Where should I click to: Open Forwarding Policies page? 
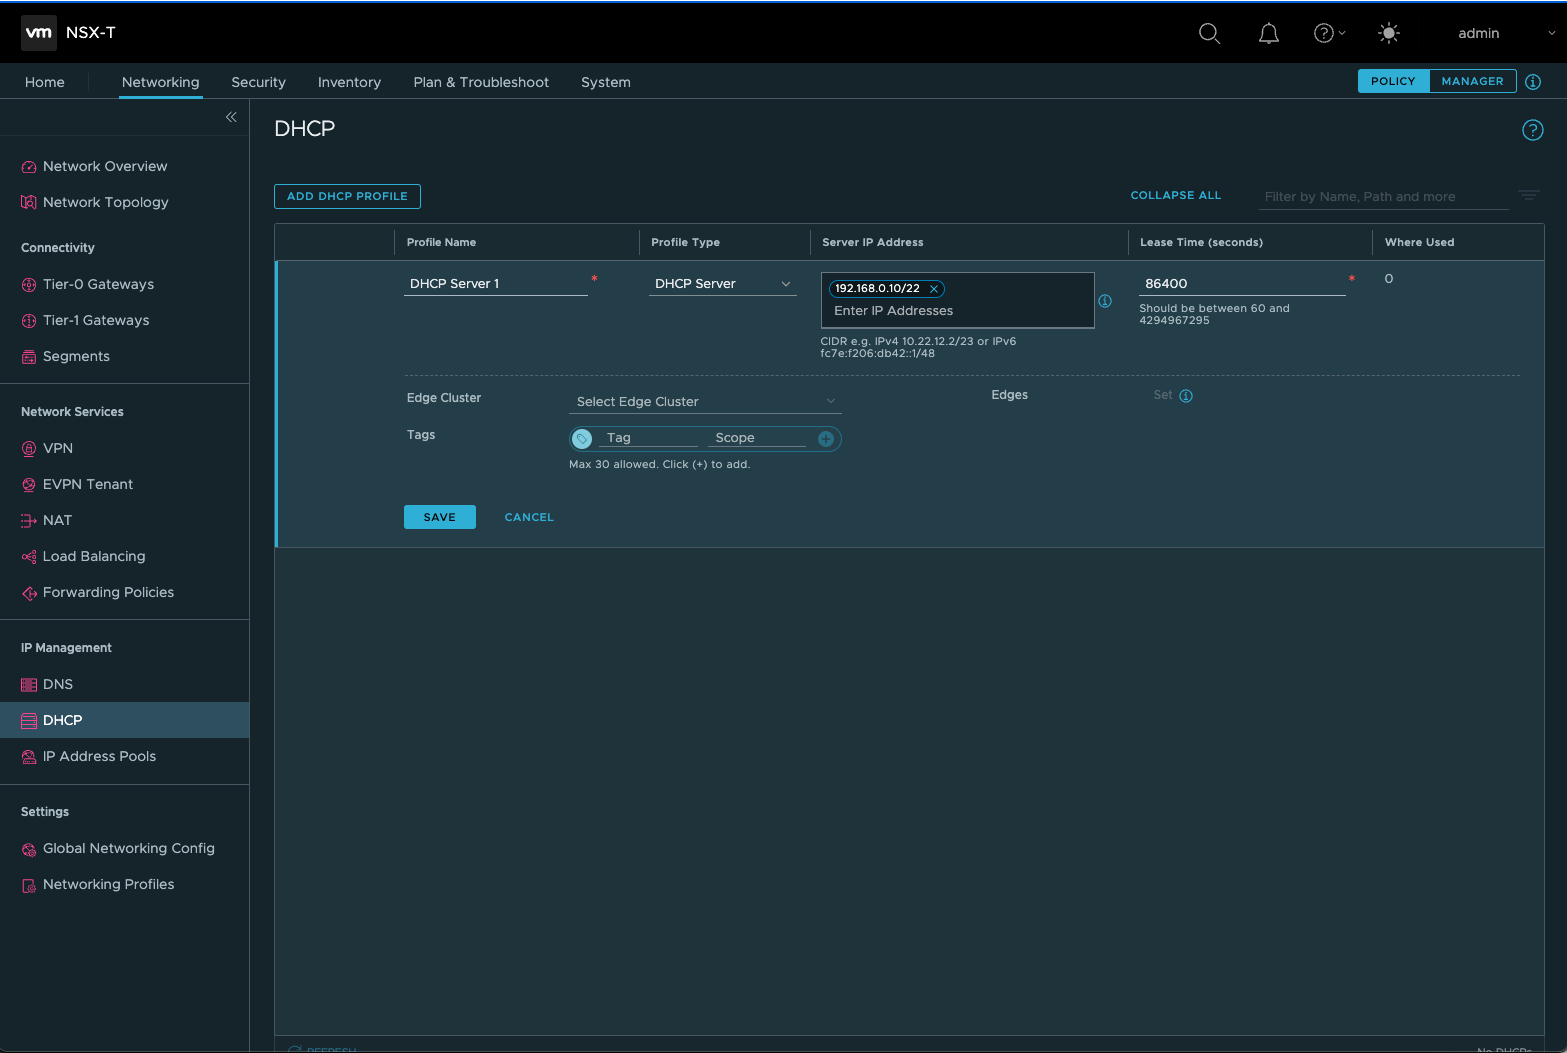click(108, 592)
